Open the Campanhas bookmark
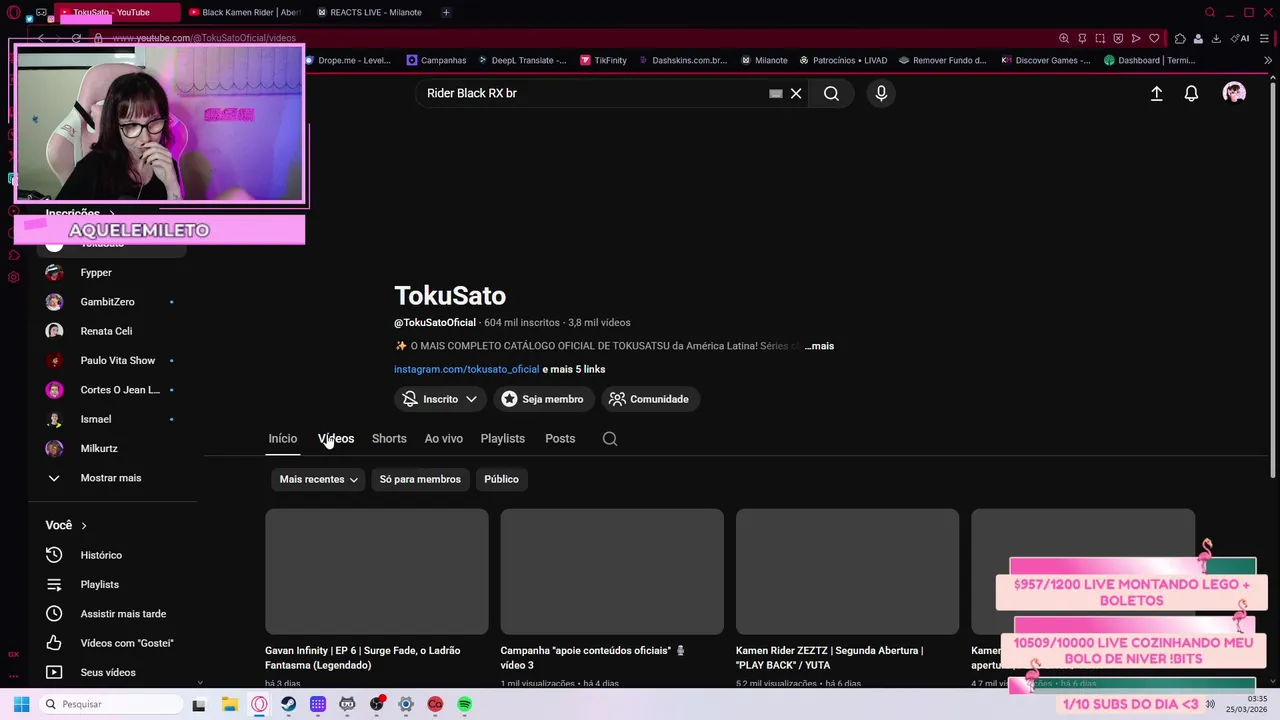 (x=437, y=60)
